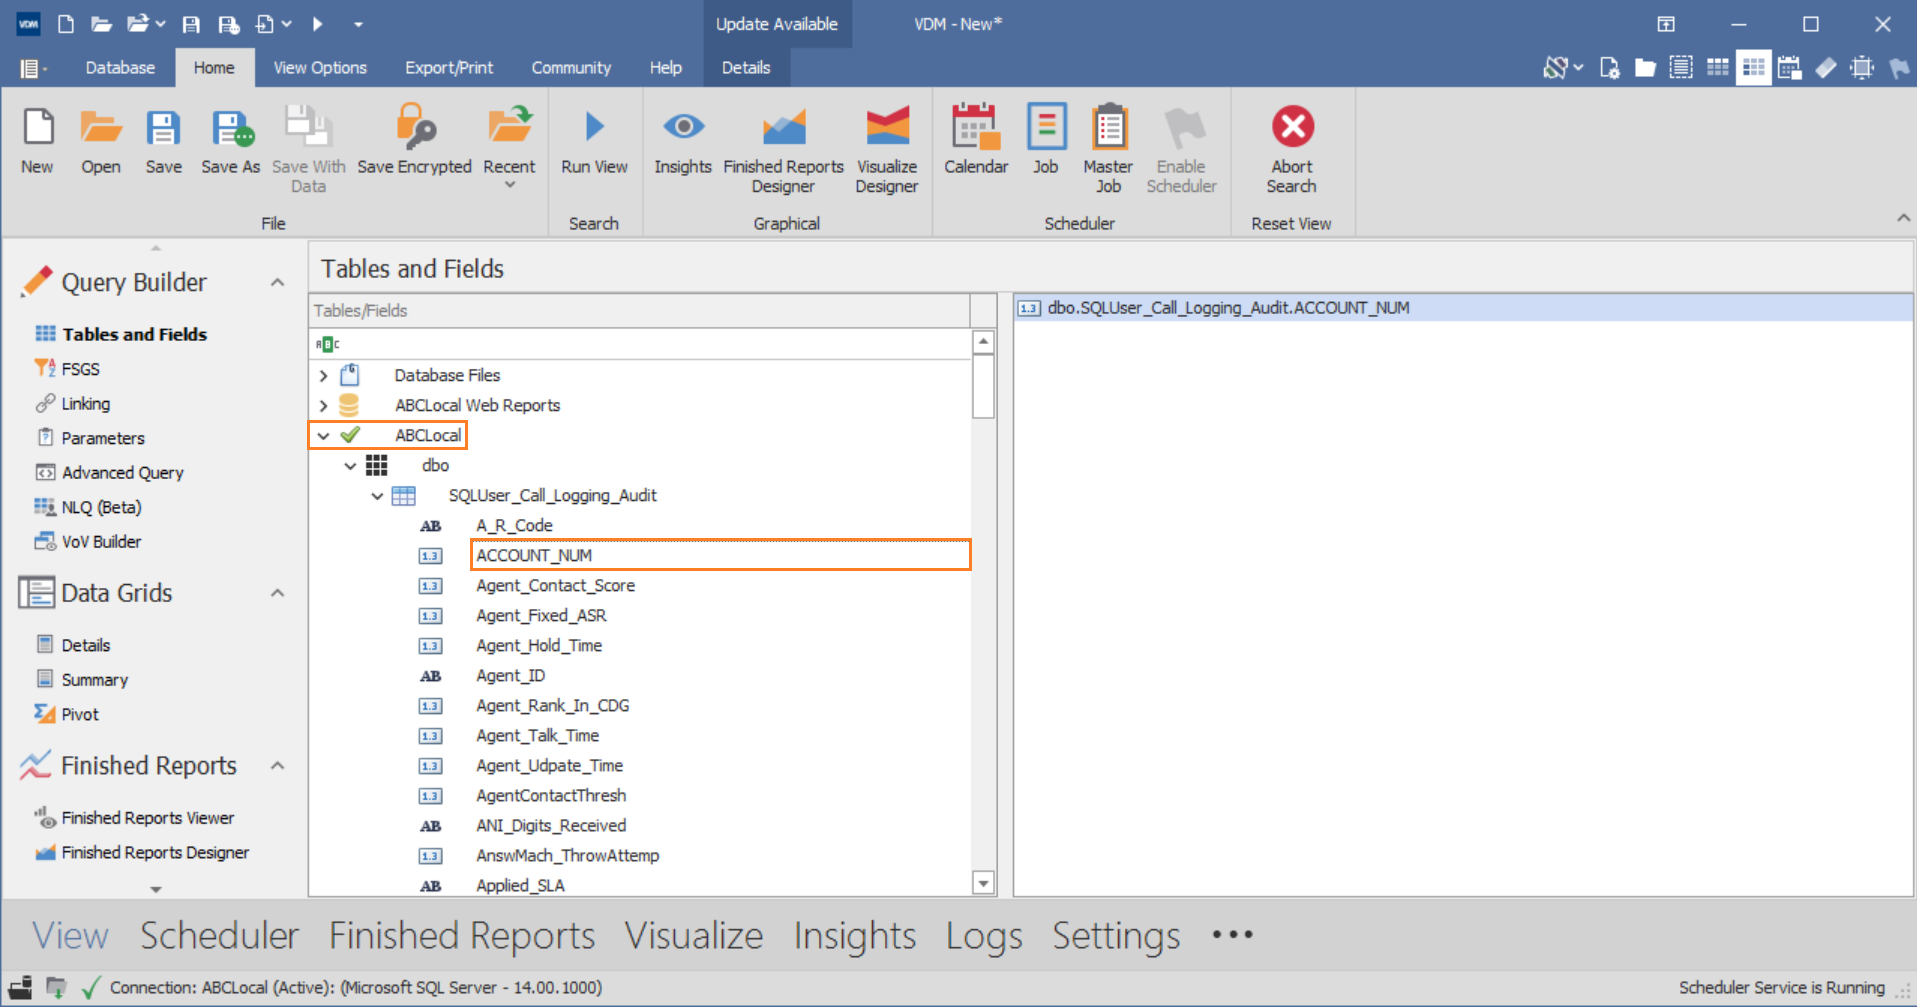Image resolution: width=1917 pixels, height=1007 pixels.
Task: Click the Abort Search button
Action: click(x=1292, y=150)
